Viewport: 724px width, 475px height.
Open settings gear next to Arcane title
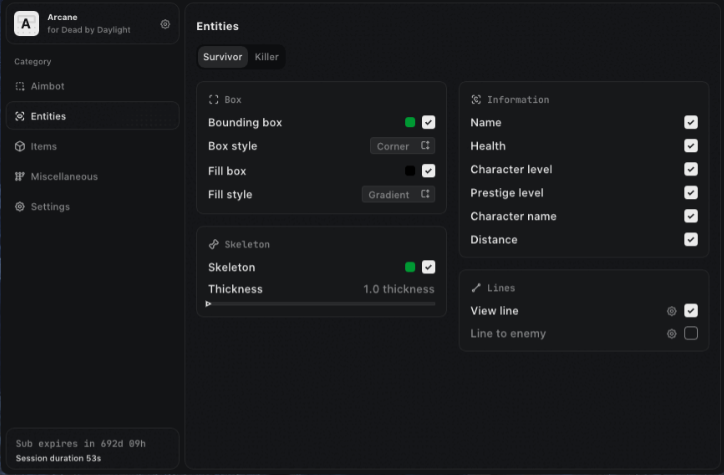click(x=165, y=24)
